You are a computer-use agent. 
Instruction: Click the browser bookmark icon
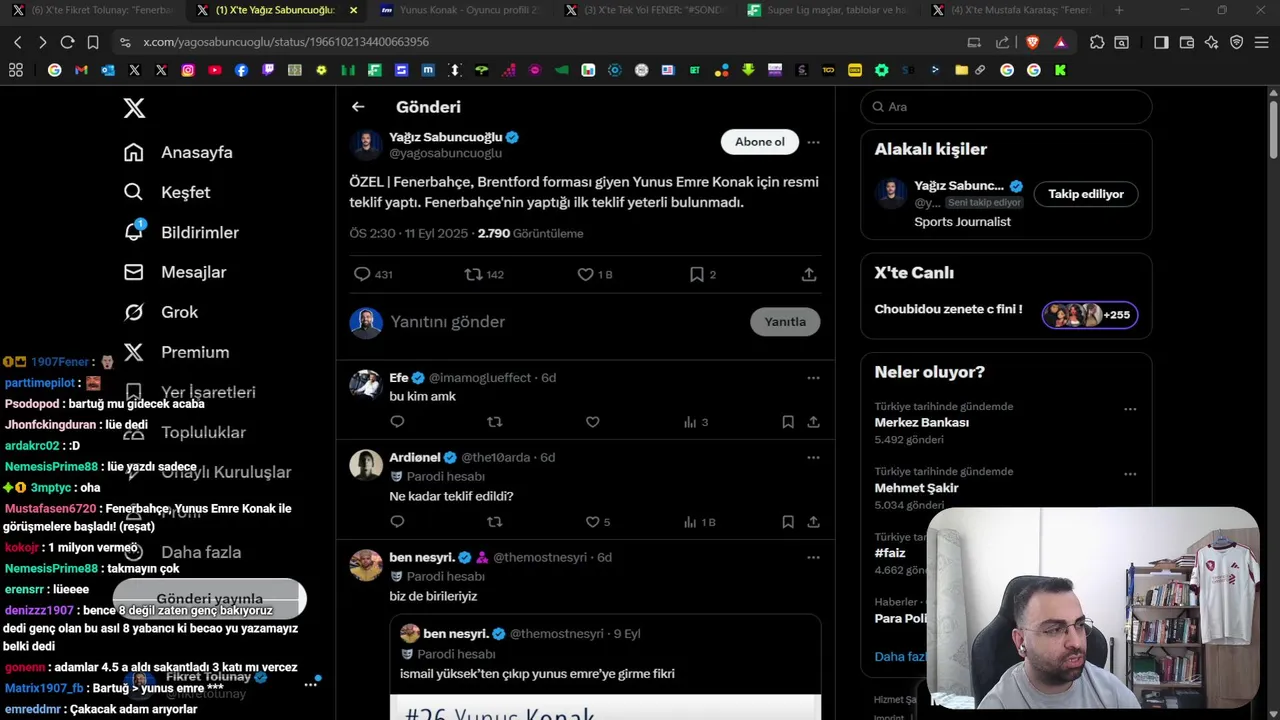93,42
